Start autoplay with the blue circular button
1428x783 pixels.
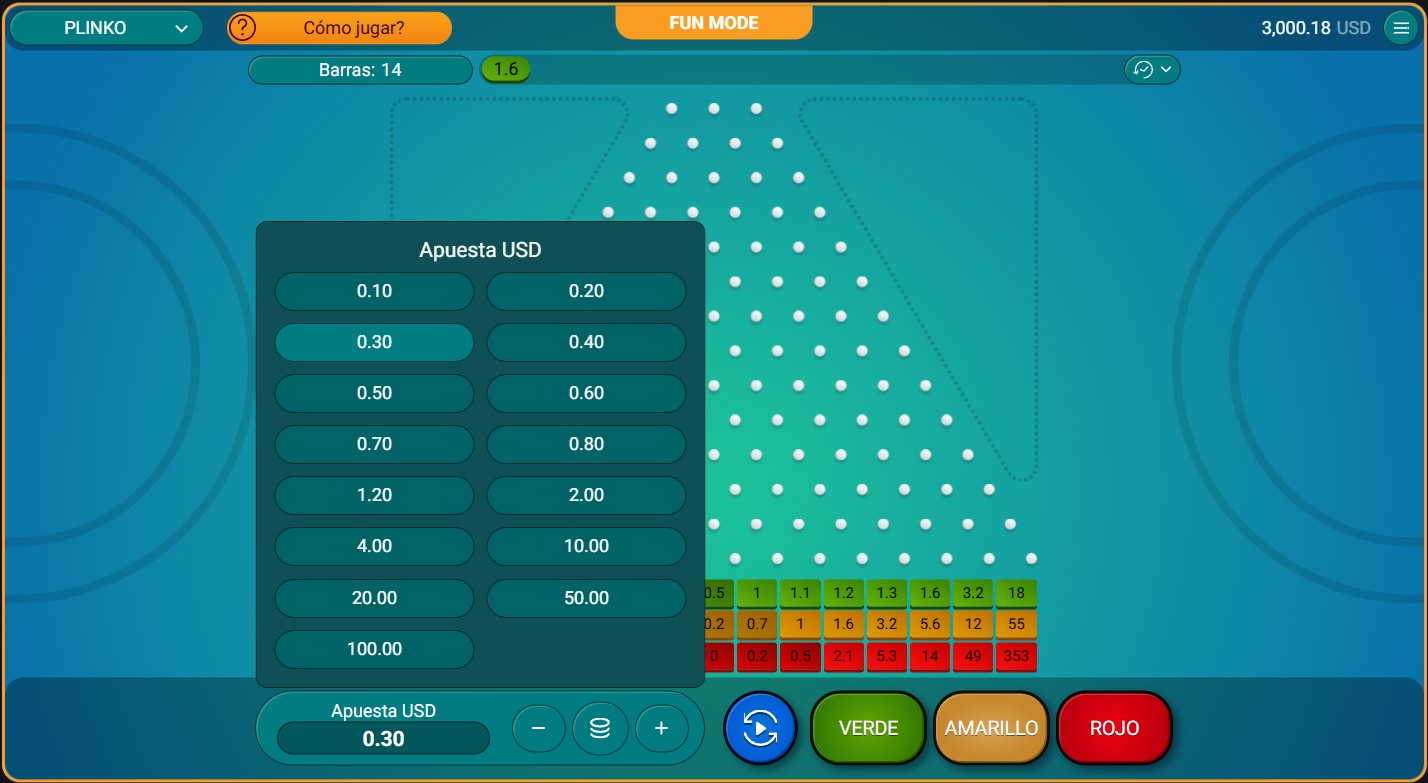coord(760,728)
